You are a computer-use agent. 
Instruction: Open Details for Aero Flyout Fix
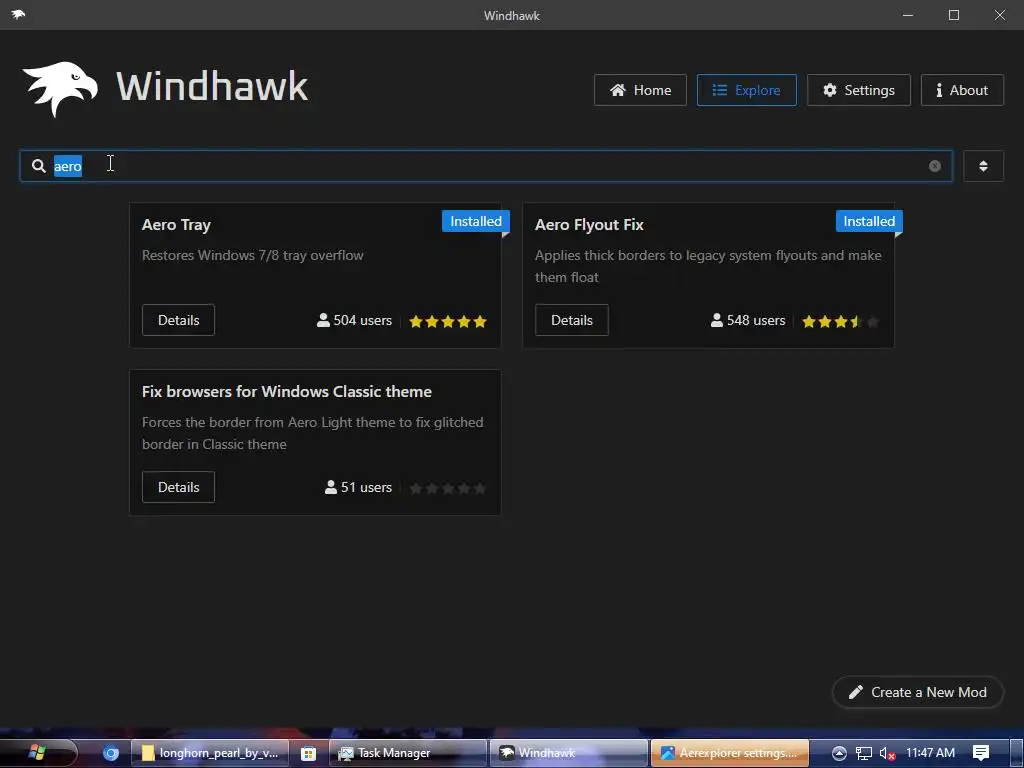pyautogui.click(x=571, y=320)
